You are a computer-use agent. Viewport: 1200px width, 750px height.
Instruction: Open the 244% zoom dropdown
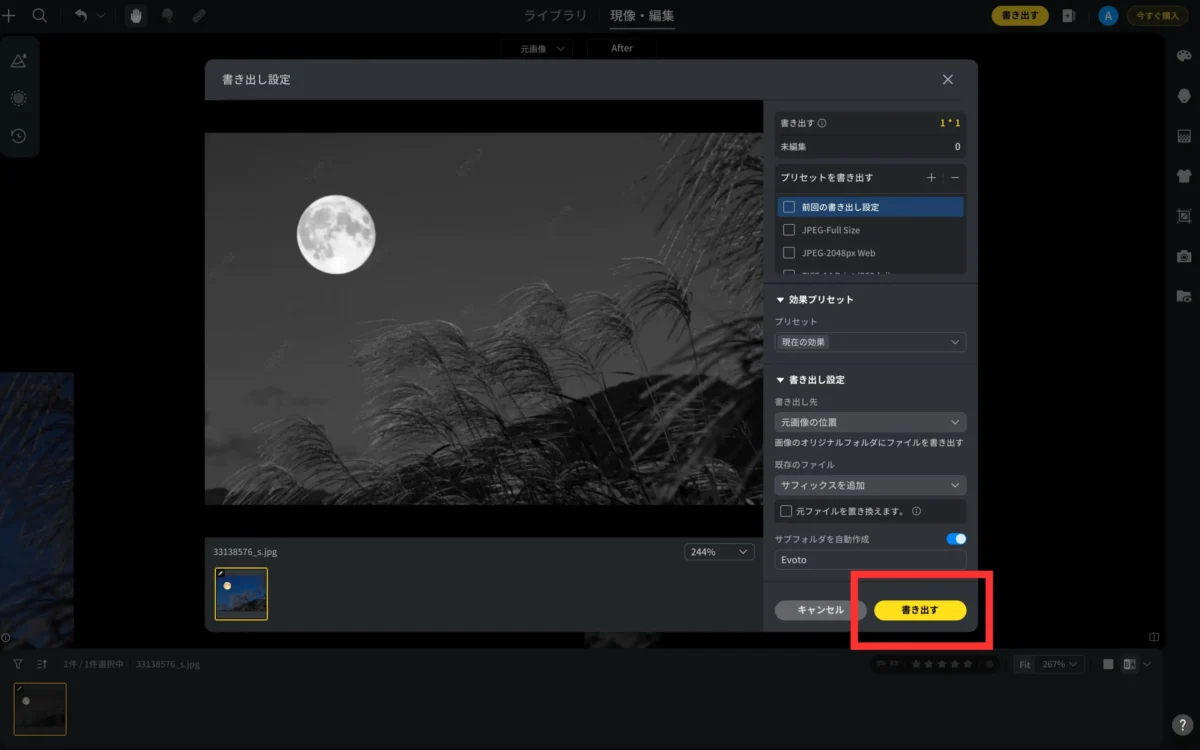[719, 552]
